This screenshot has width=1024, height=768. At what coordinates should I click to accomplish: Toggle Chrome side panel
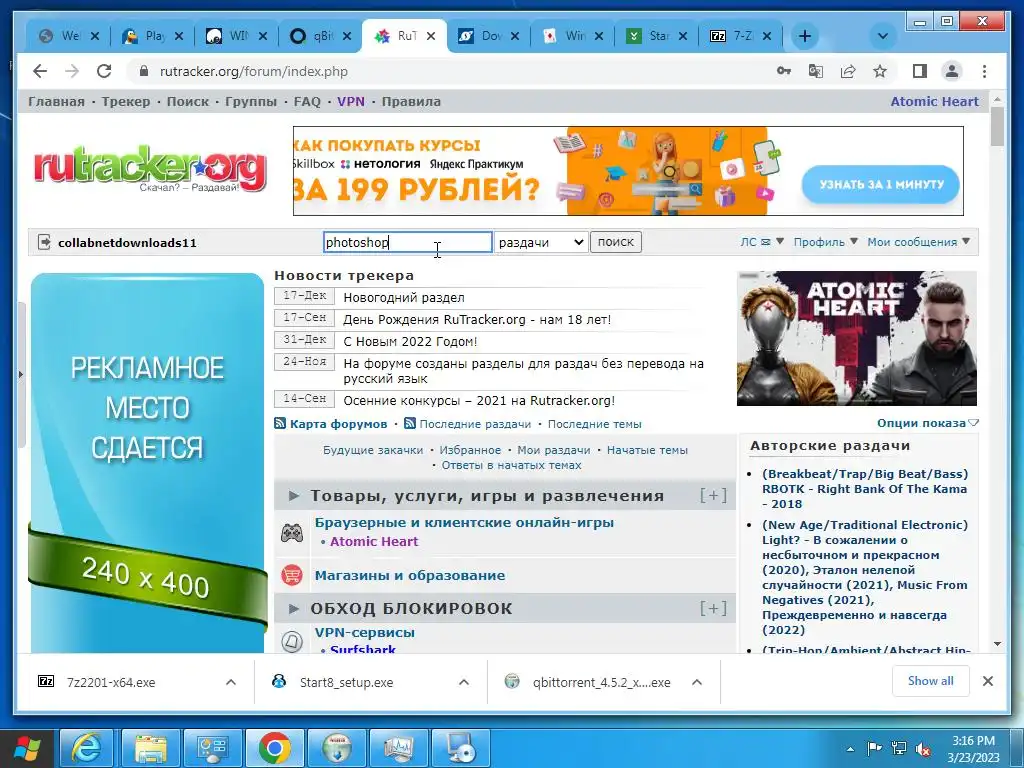[920, 71]
